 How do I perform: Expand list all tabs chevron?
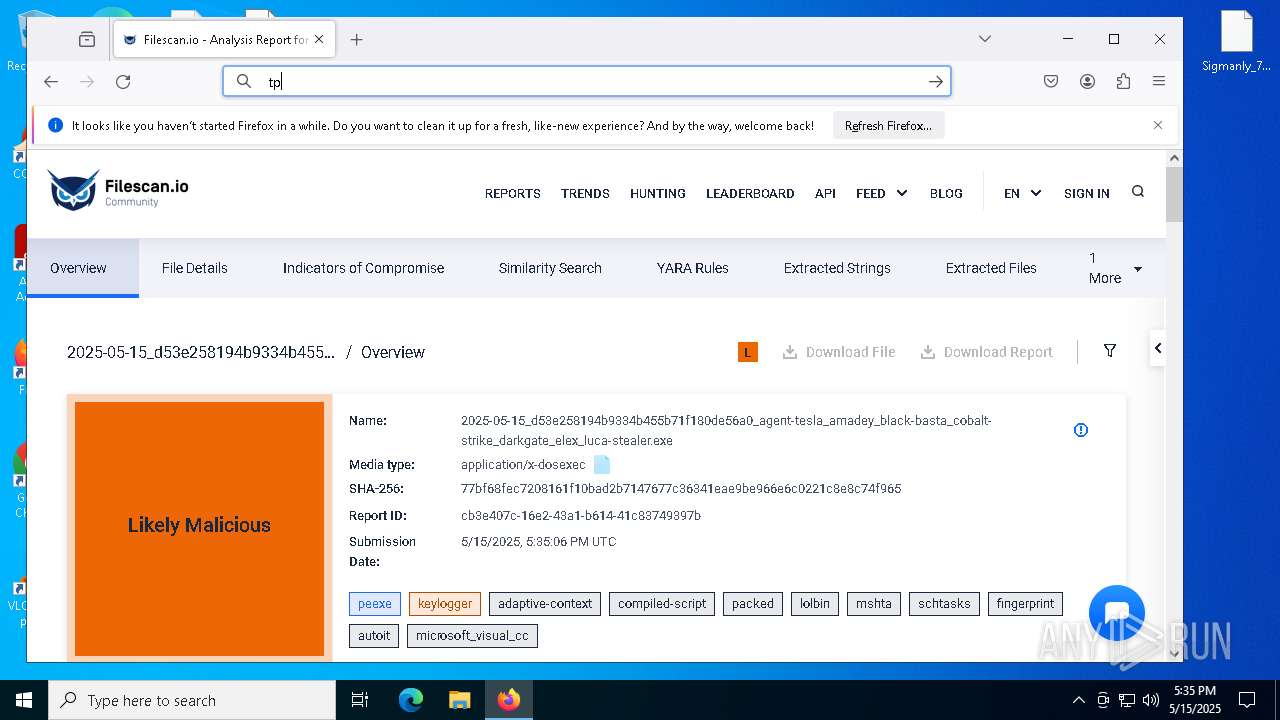[x=985, y=39]
